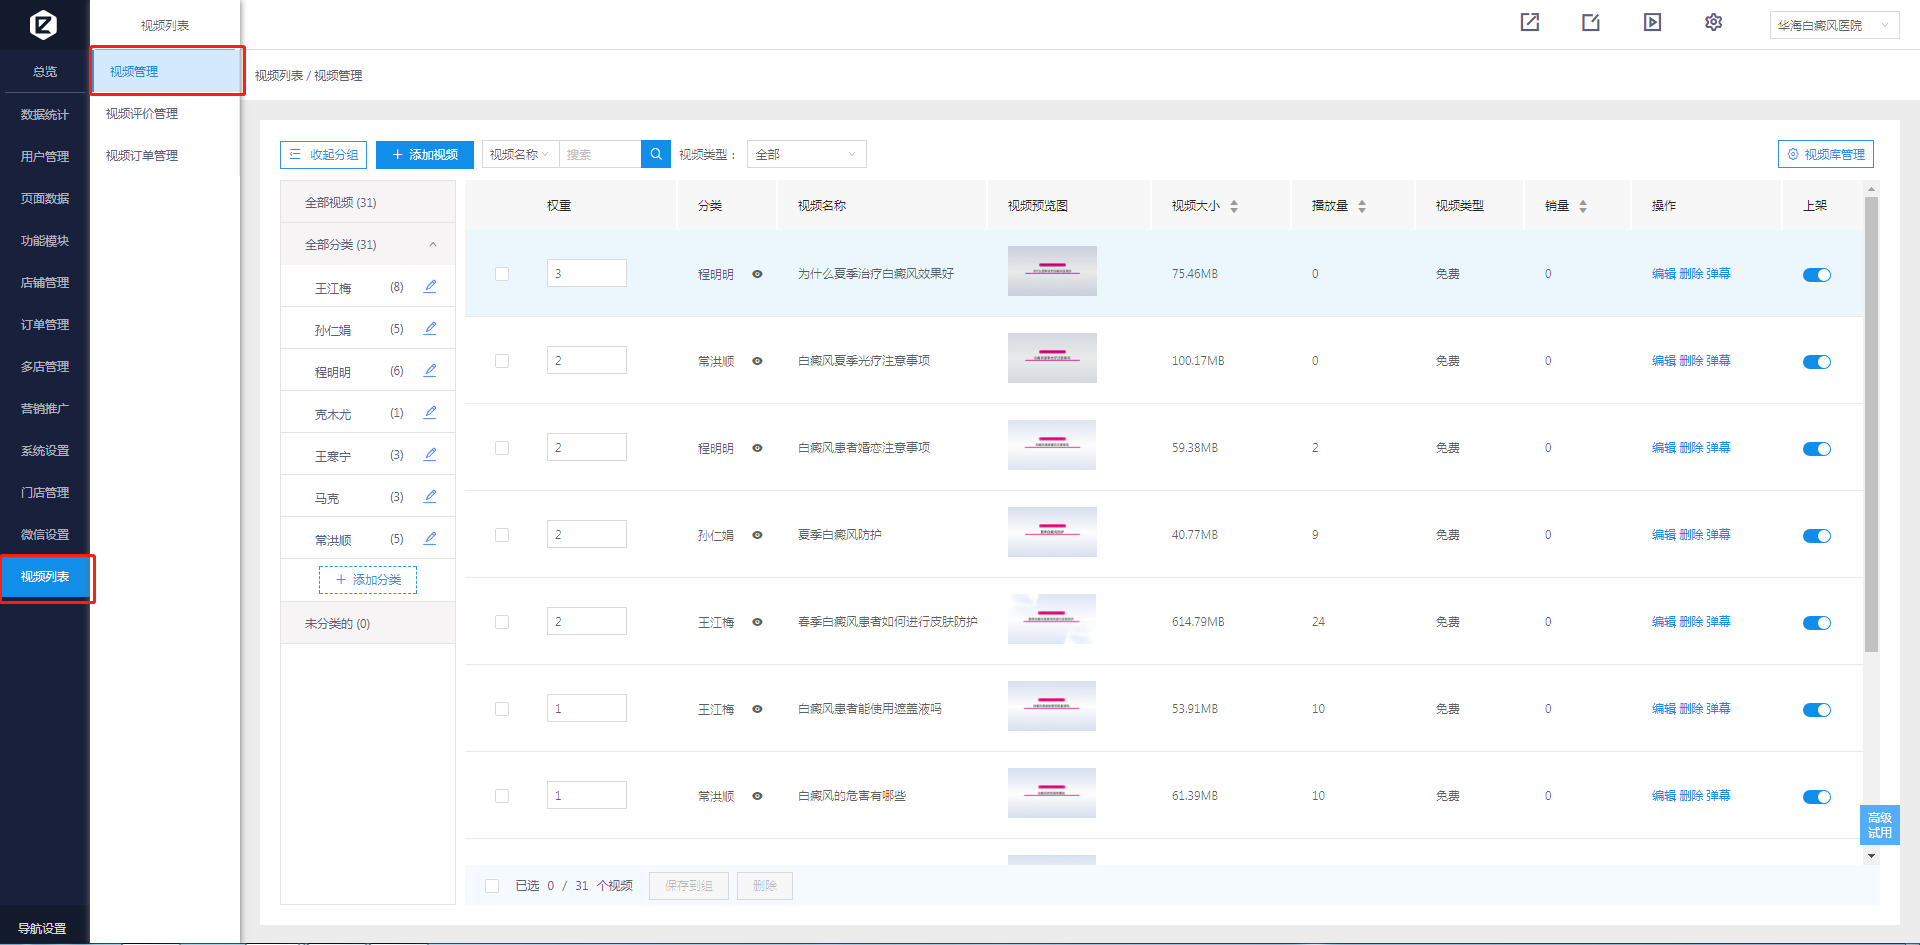Sort by 视频大小 column arrows
This screenshot has width=1920, height=945.
1234,206
